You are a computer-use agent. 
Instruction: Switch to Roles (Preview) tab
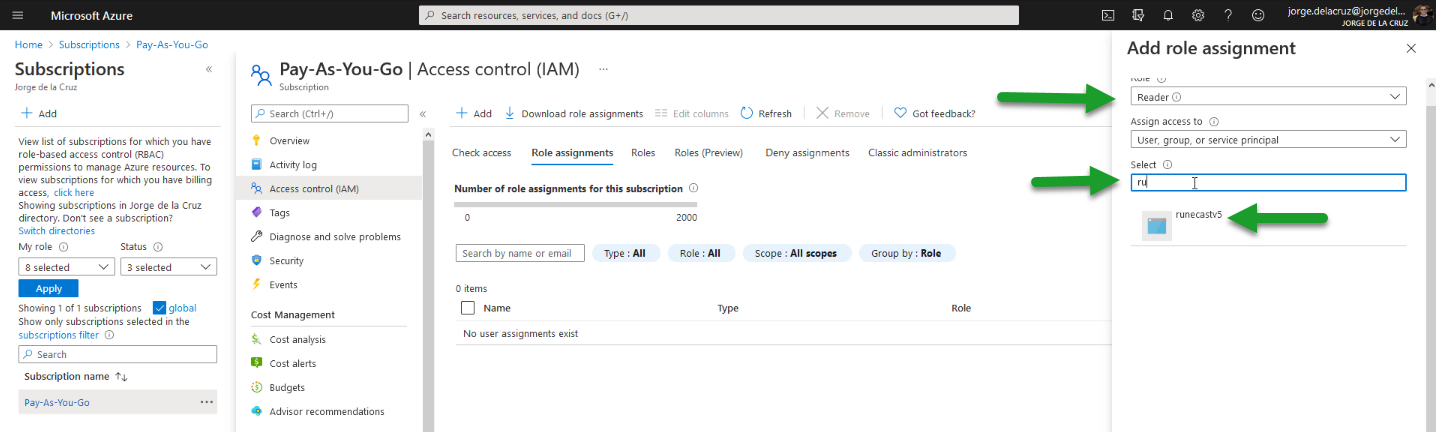pos(709,153)
